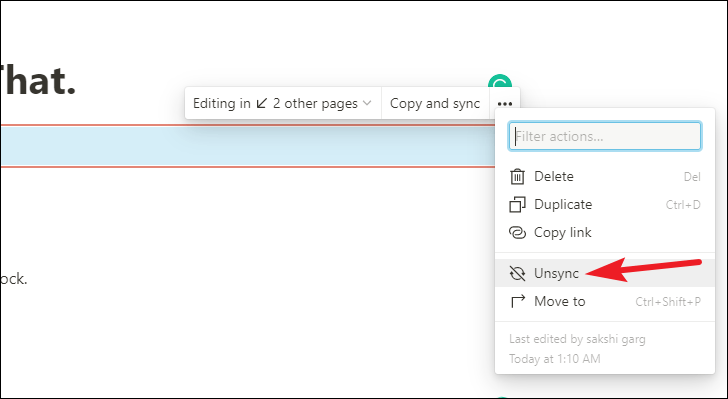Viewport: 728px width, 399px height.
Task: Click the blue highlighted synced block
Action: pos(247,146)
